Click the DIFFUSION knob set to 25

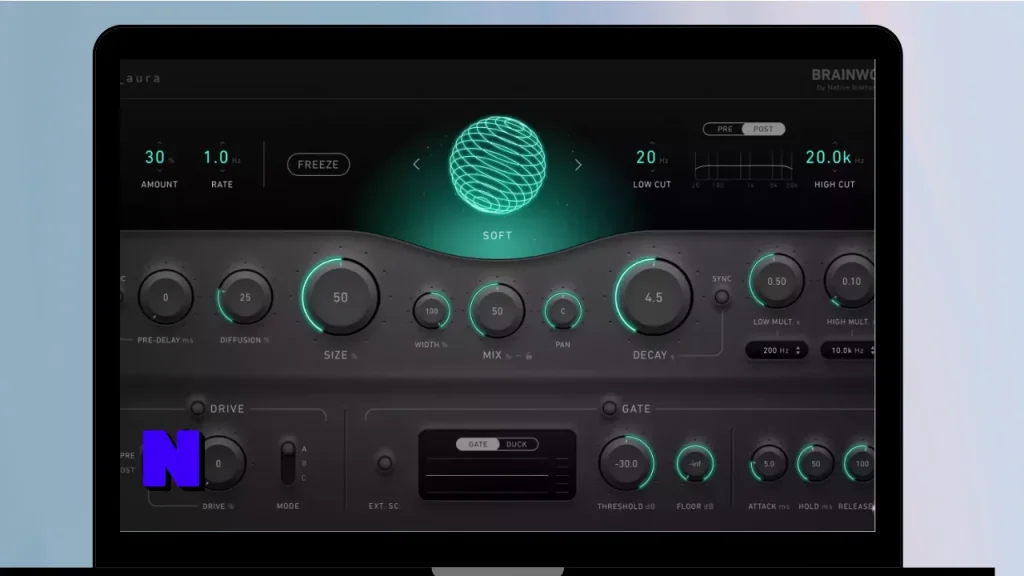tap(245, 297)
